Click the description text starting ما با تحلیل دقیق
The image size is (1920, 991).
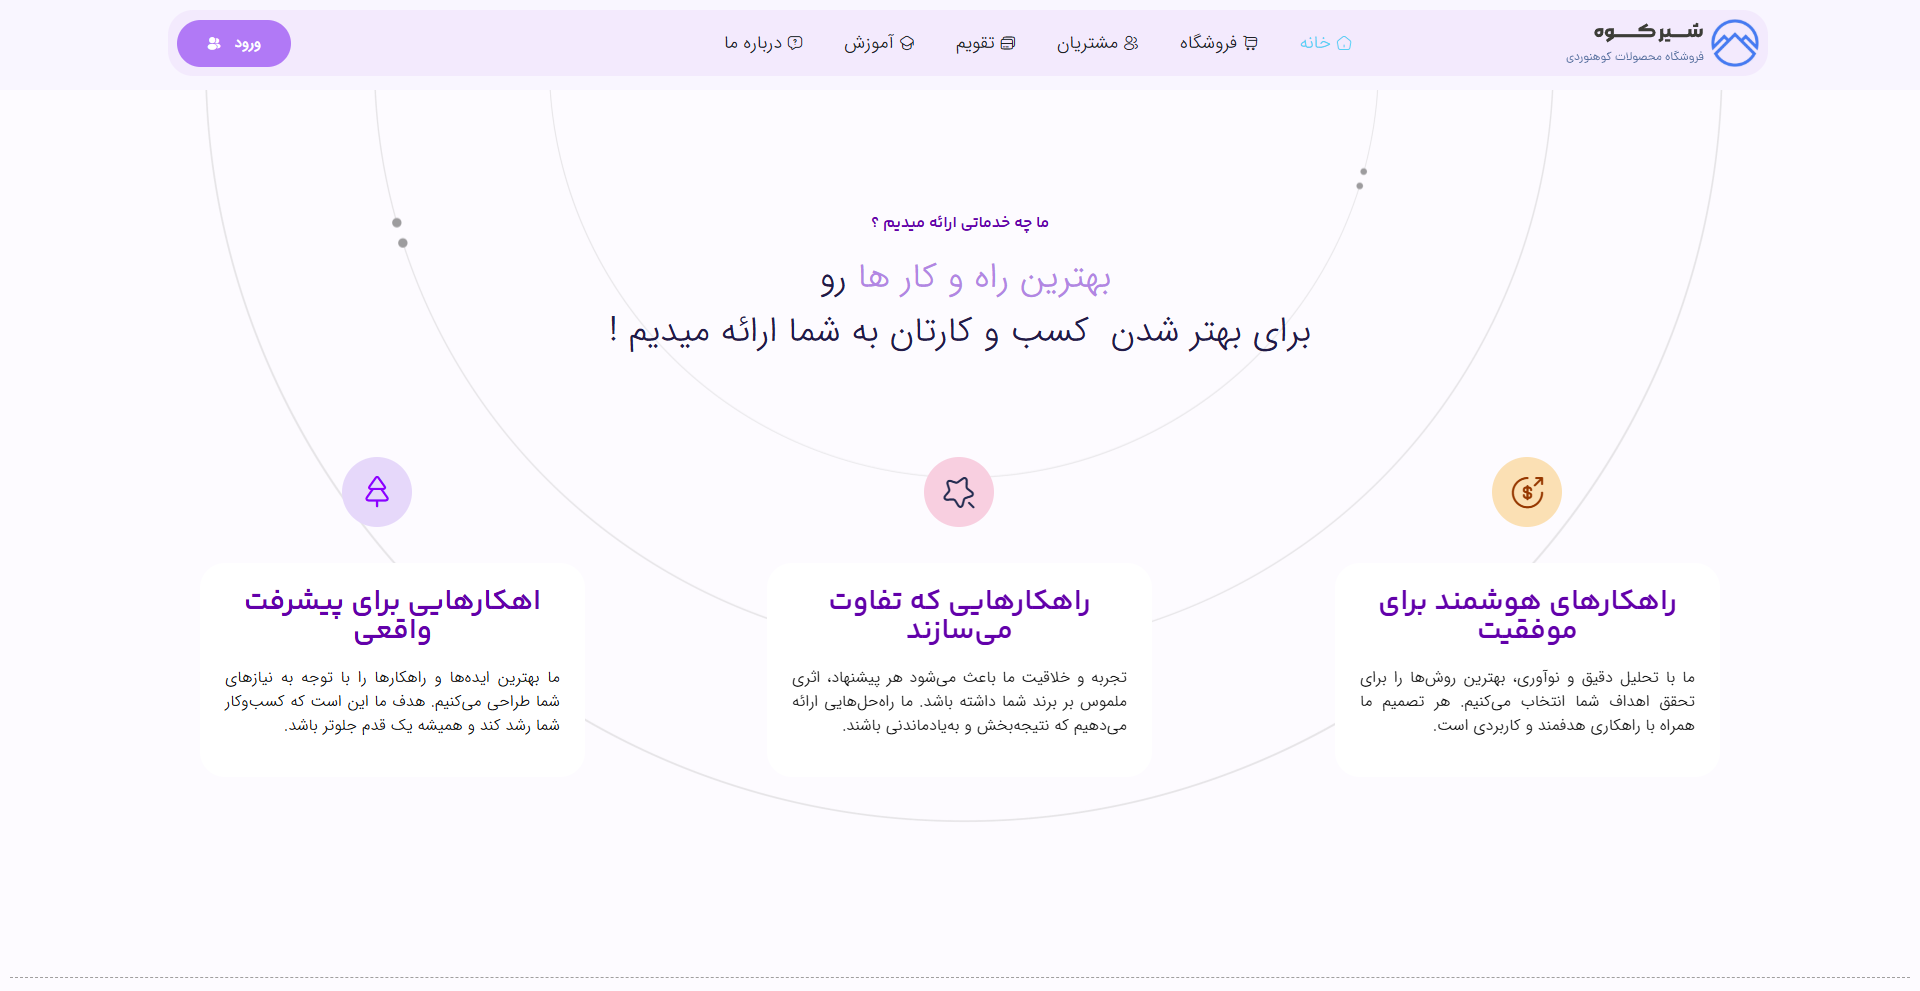(x=1527, y=701)
